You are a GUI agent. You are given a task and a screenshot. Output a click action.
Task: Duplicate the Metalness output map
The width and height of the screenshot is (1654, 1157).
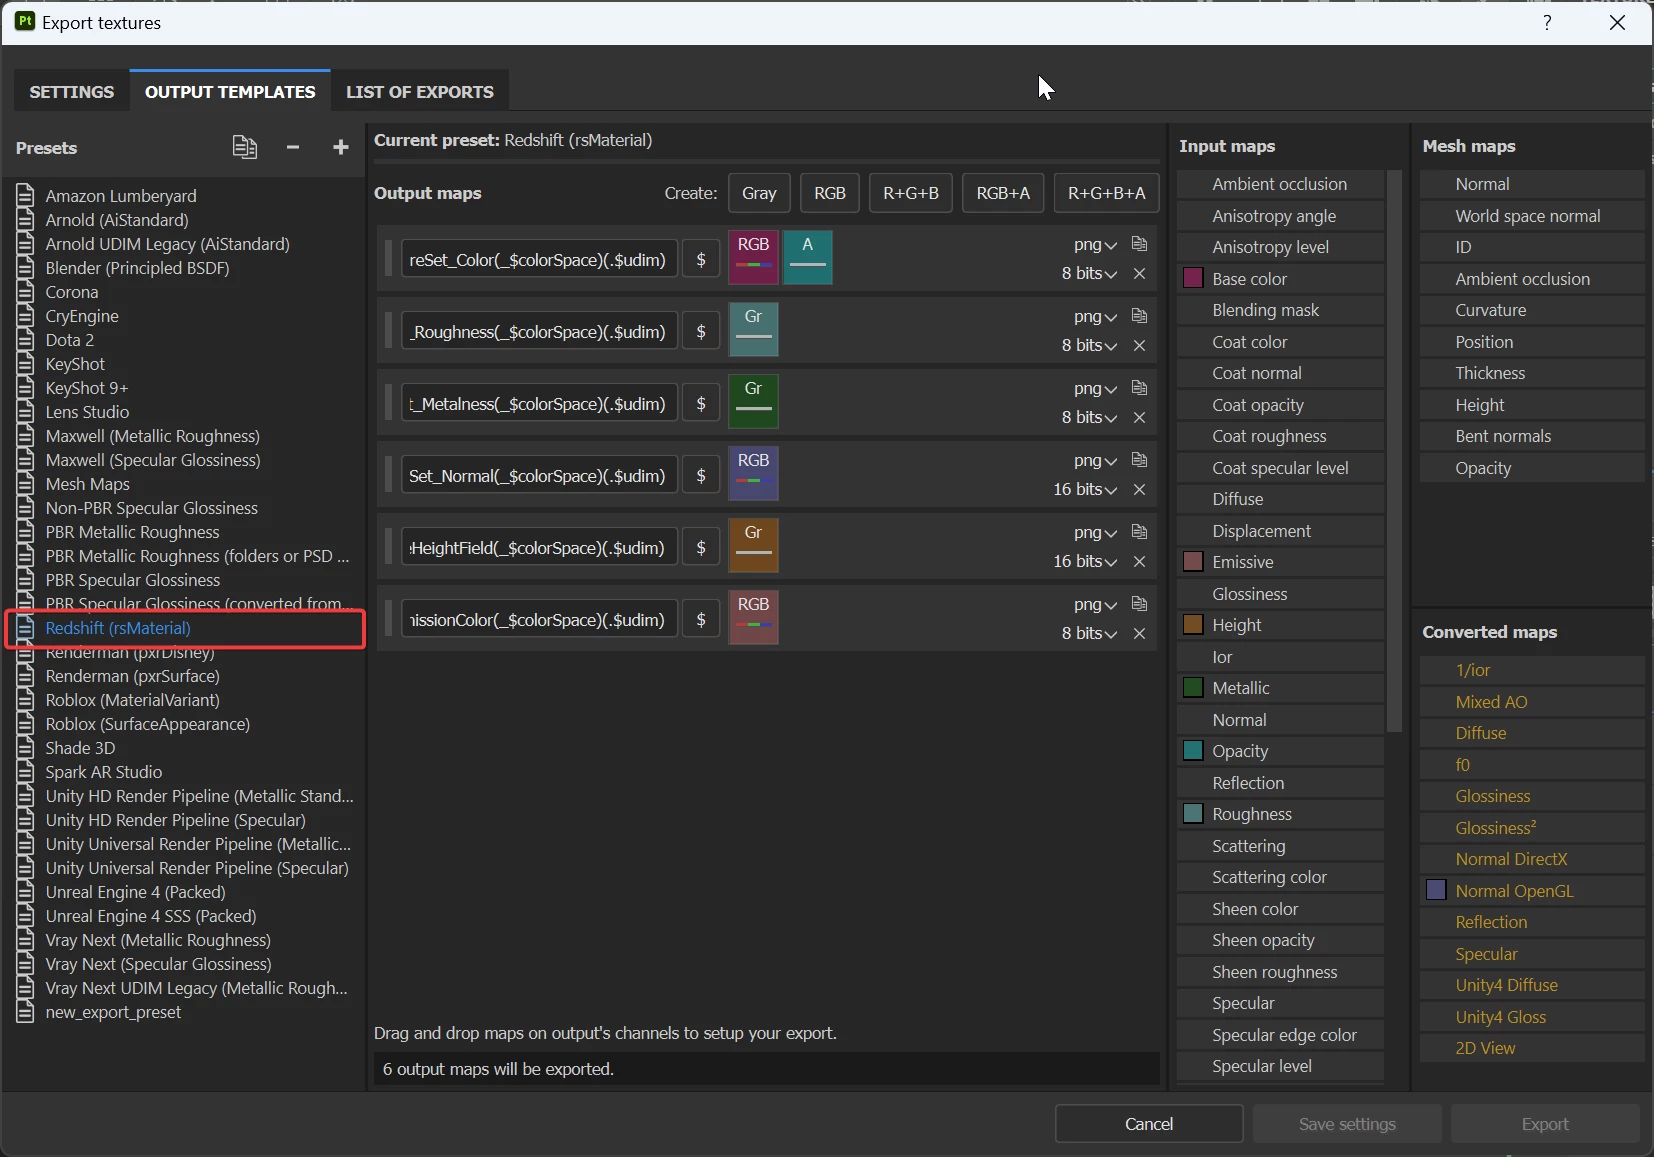1139,388
